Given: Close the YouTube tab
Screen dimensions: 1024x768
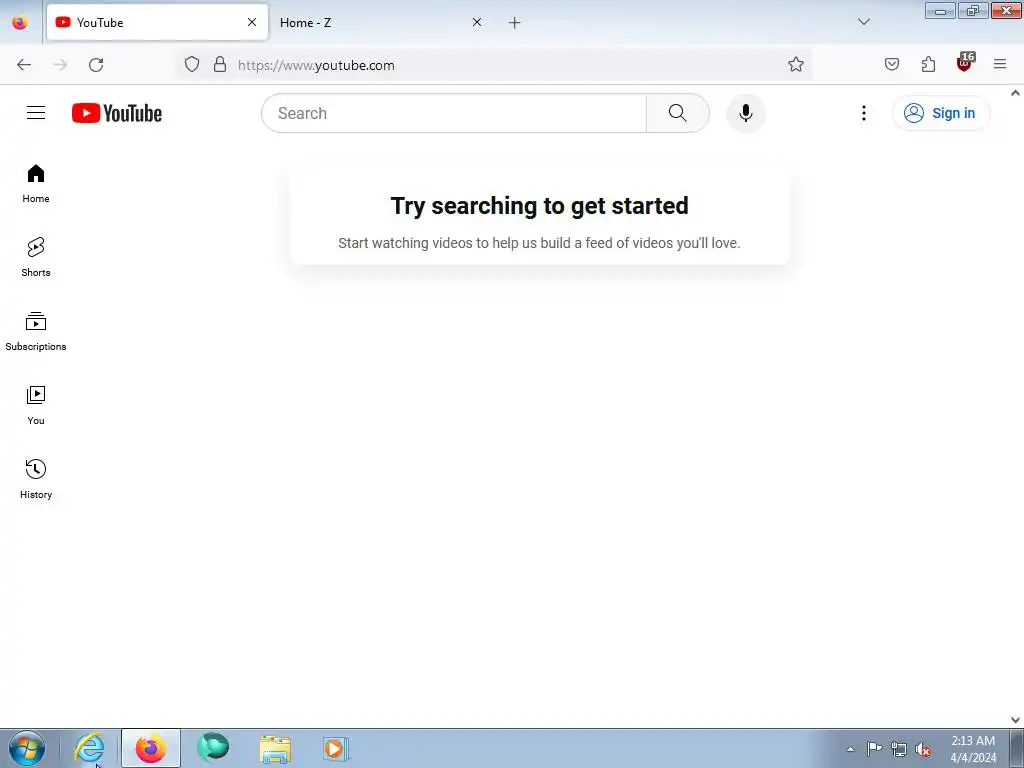Looking at the screenshot, I should tap(251, 22).
